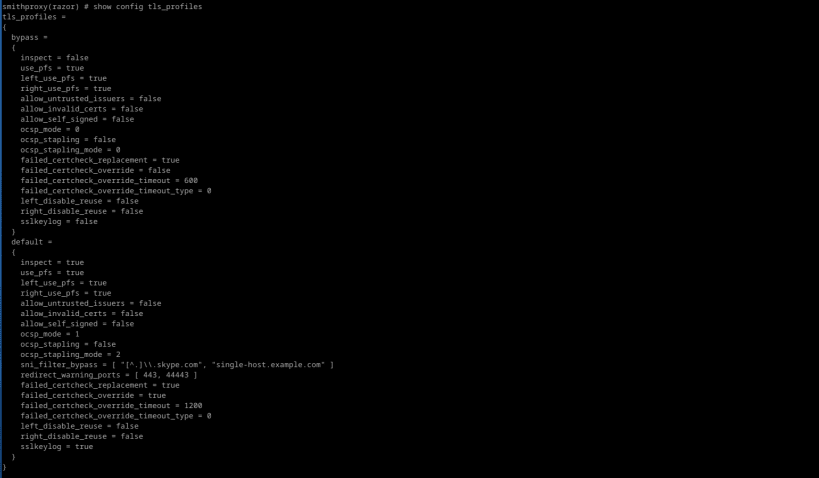
Task: Select the 'default =' section name
Action: click(x=31, y=242)
